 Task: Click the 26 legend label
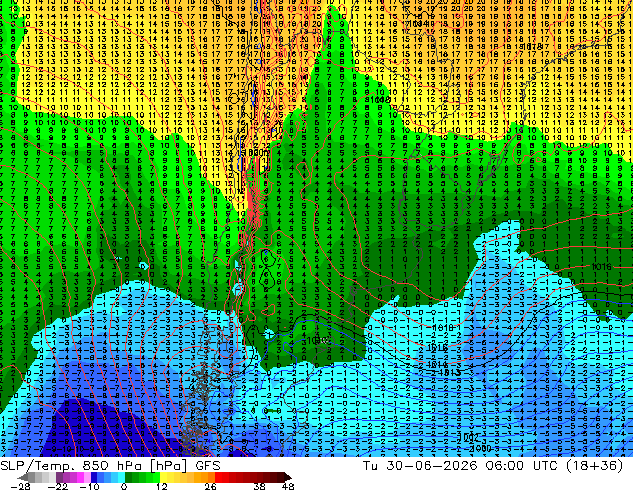[210, 486]
